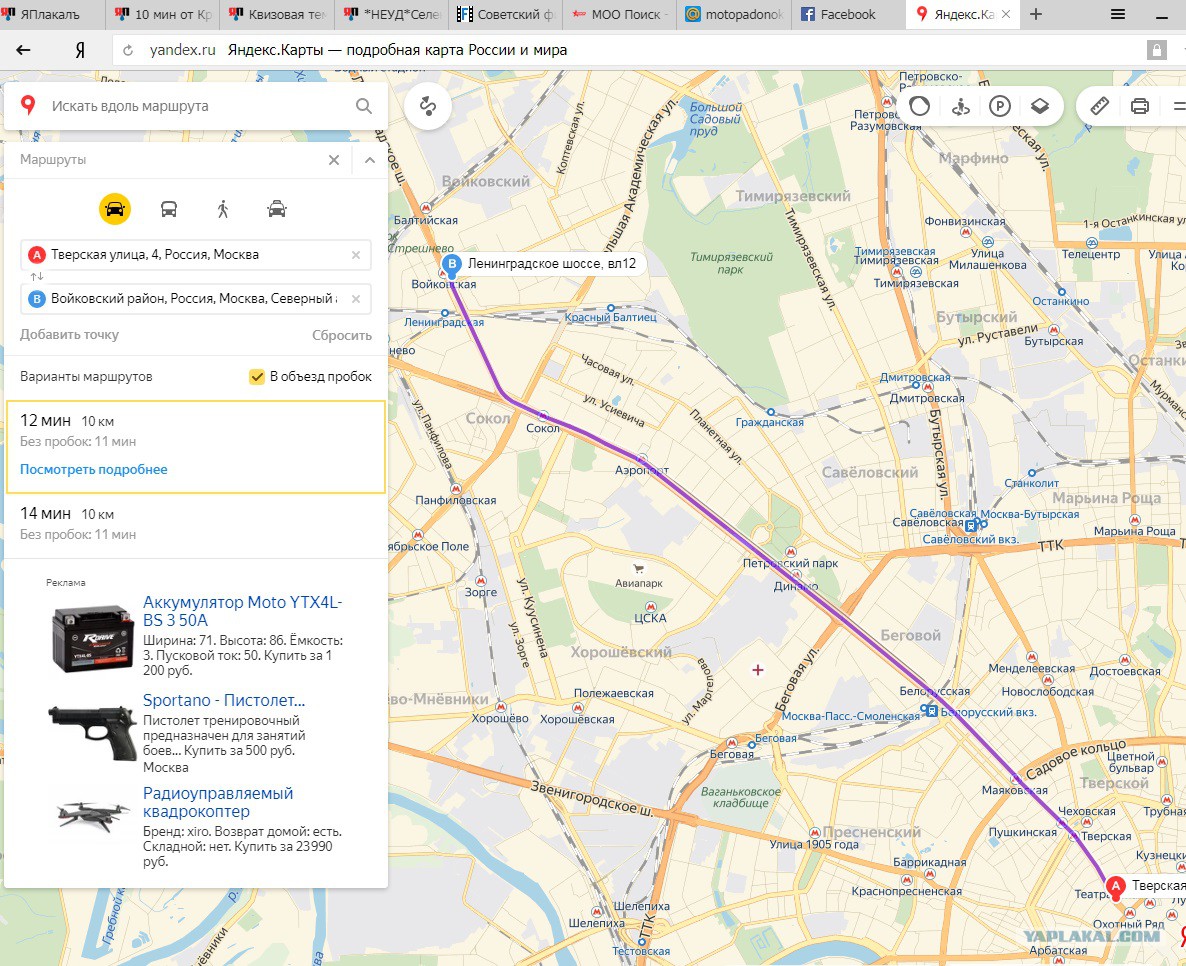This screenshot has height=966, width=1186.
Task: Open browser hamburger menu
Action: click(1118, 14)
